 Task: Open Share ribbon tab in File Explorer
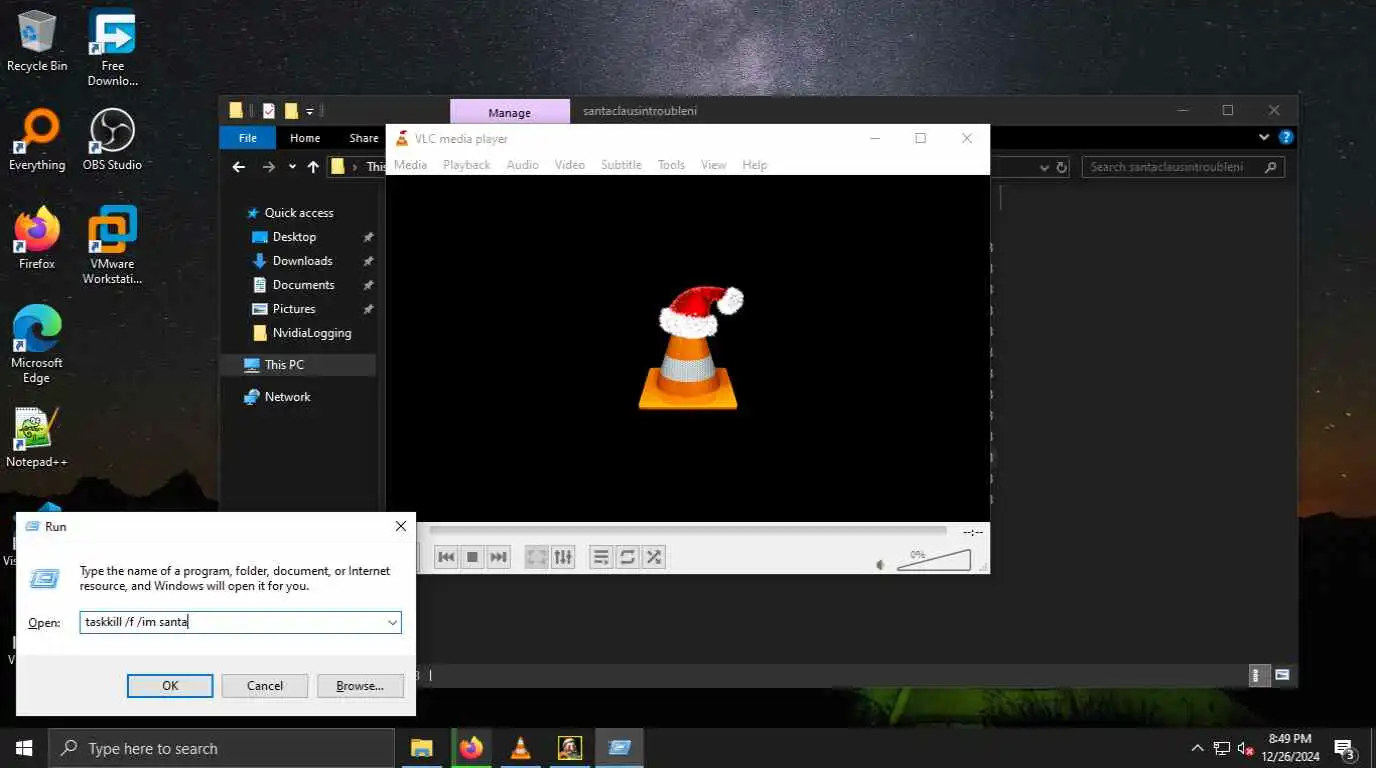tap(363, 138)
